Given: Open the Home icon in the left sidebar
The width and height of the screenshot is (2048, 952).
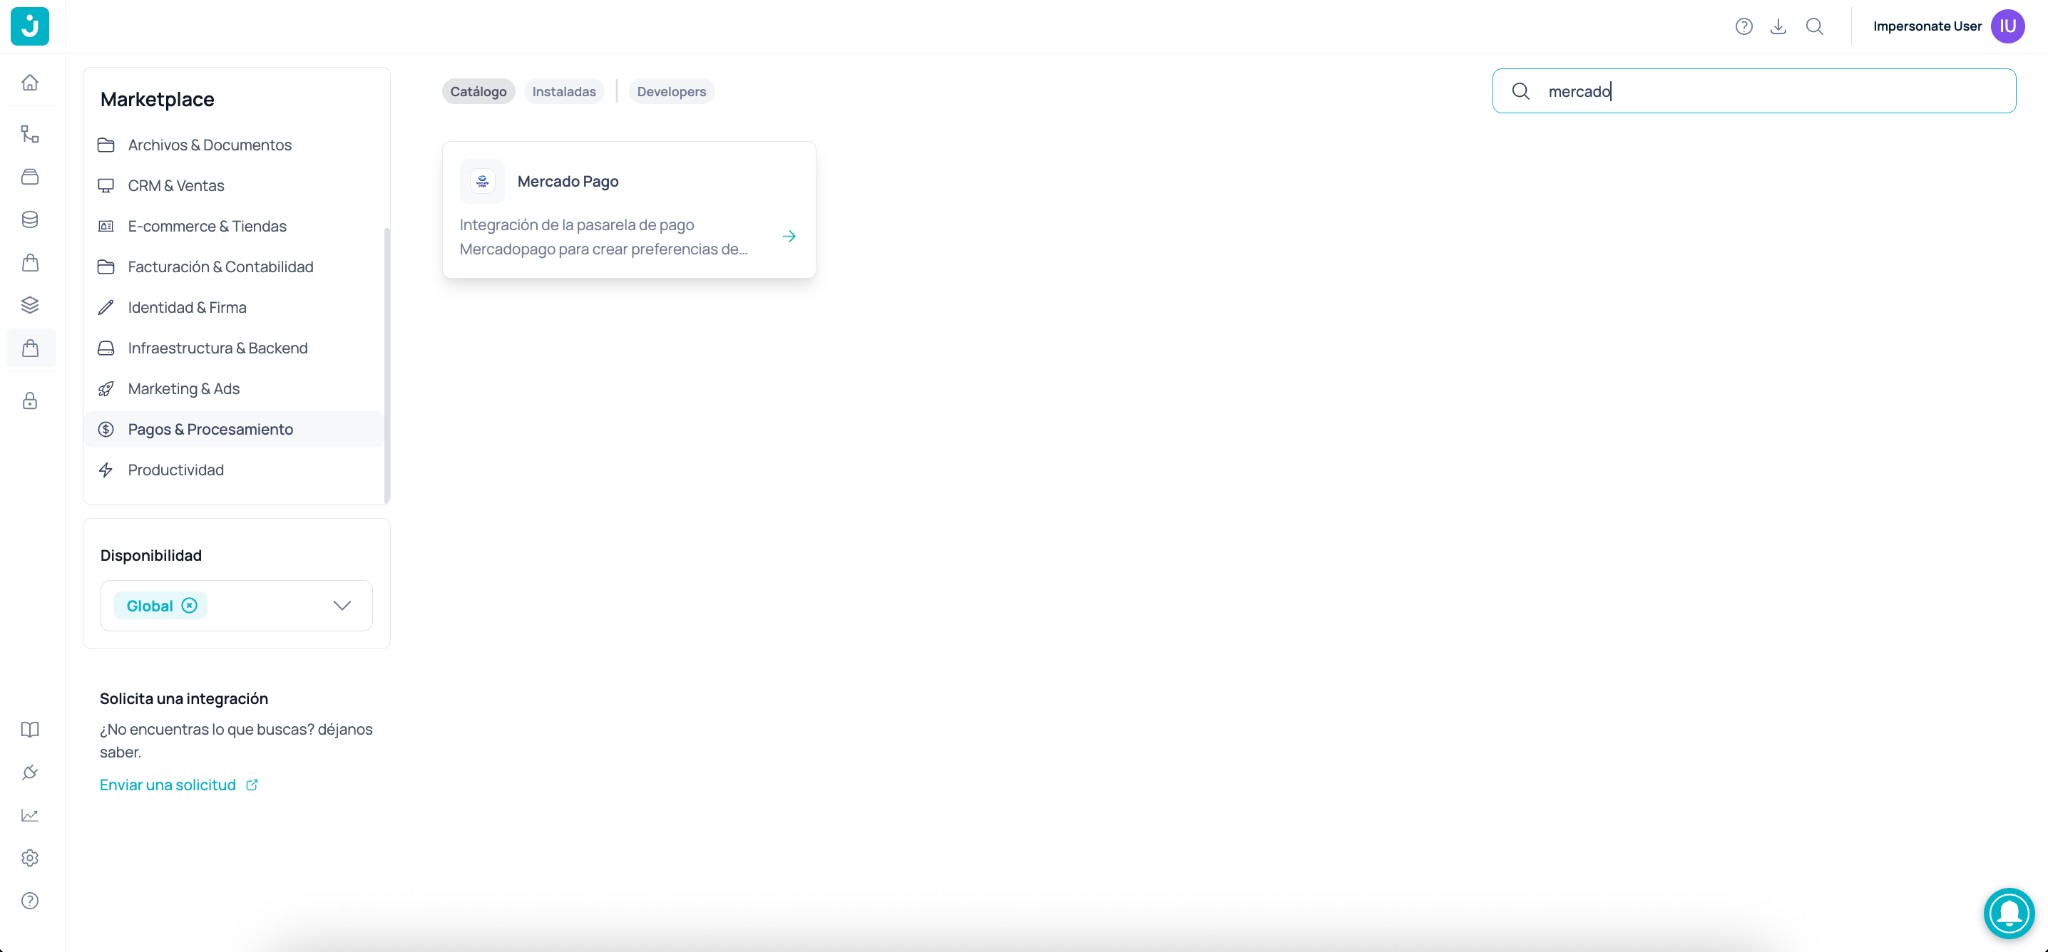Looking at the screenshot, I should [30, 82].
